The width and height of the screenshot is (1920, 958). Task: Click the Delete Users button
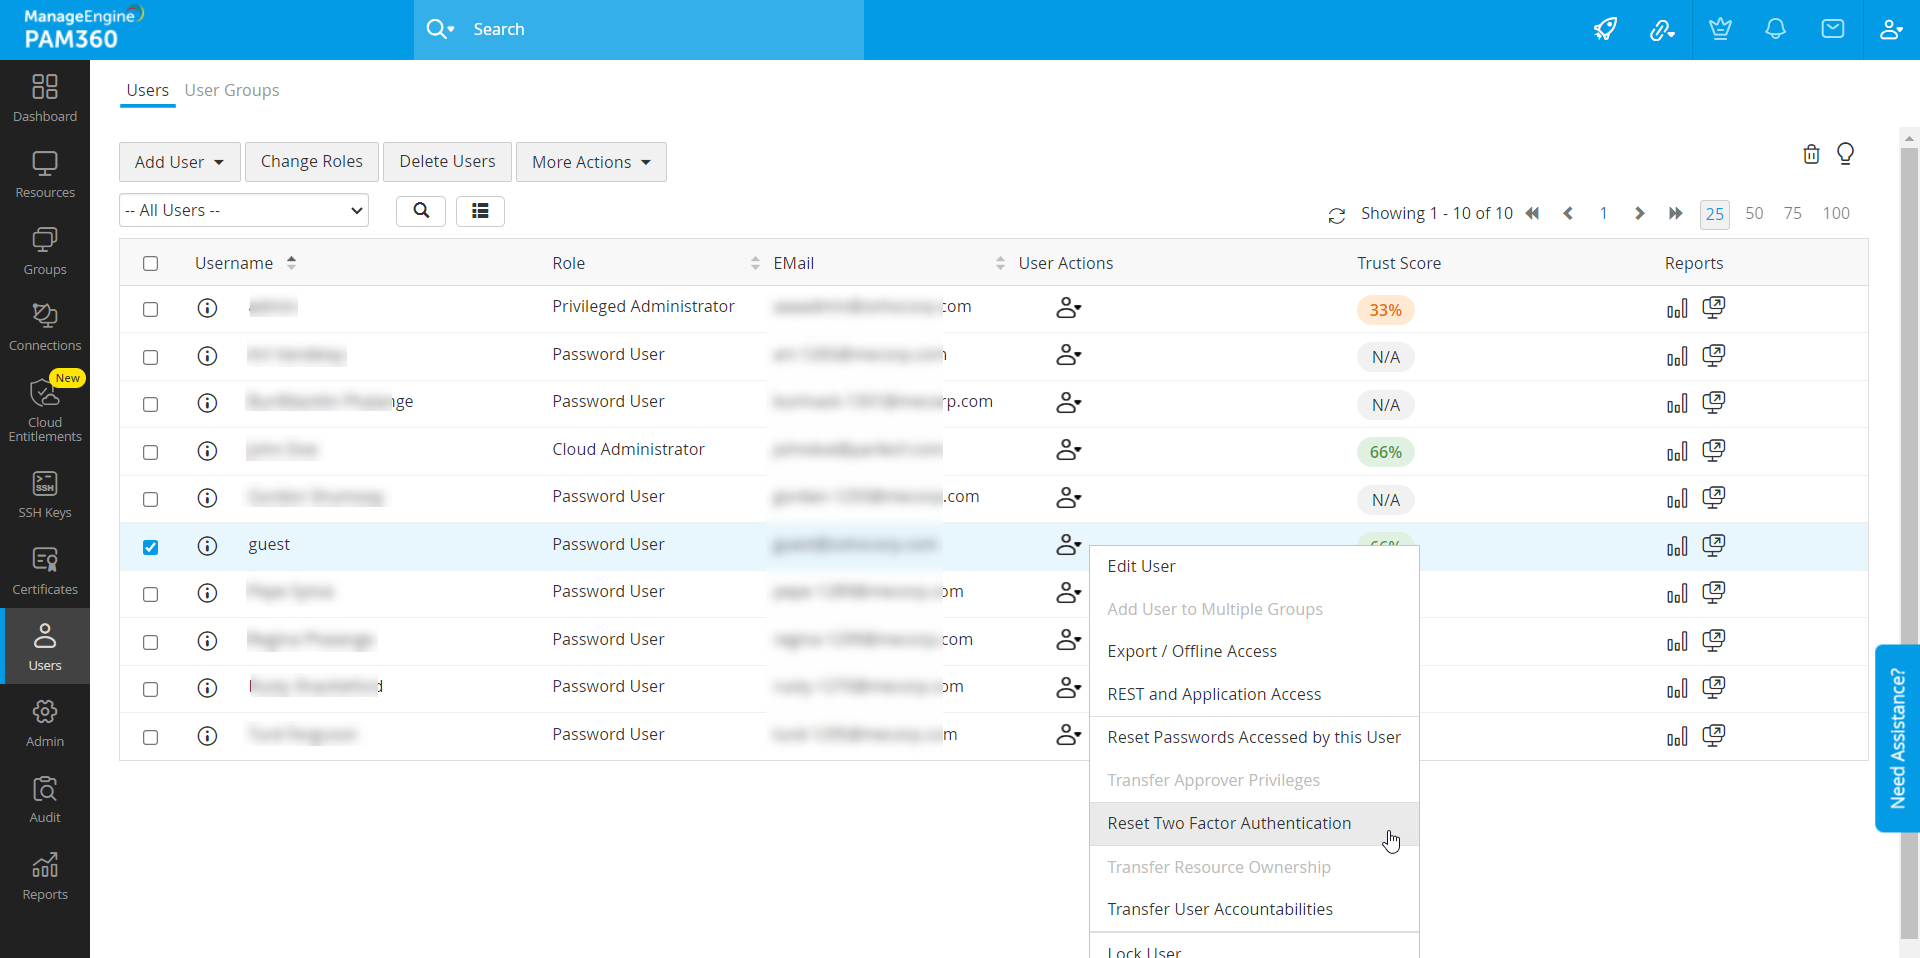pos(447,162)
